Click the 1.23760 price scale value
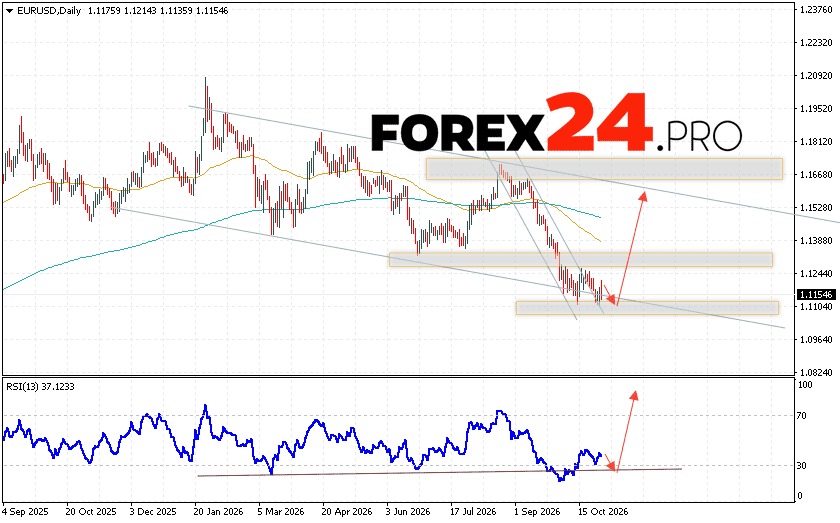The width and height of the screenshot is (840, 523). click(816, 10)
